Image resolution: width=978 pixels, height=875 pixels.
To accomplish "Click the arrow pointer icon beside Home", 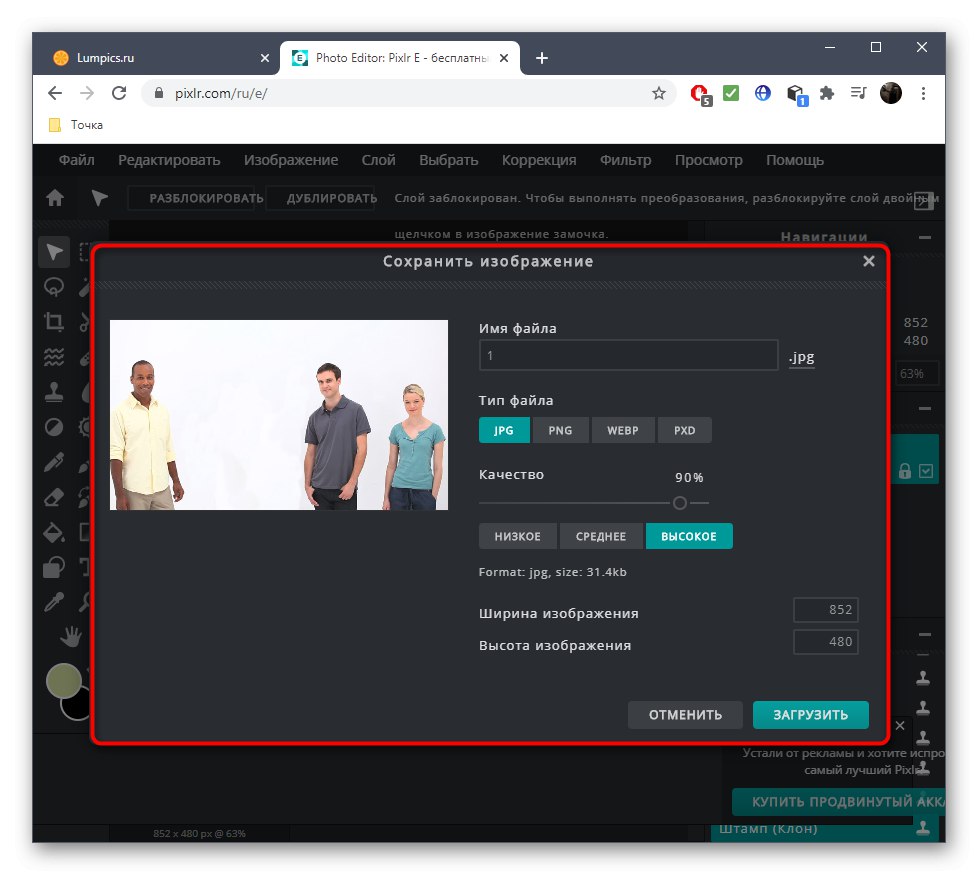I will [99, 198].
